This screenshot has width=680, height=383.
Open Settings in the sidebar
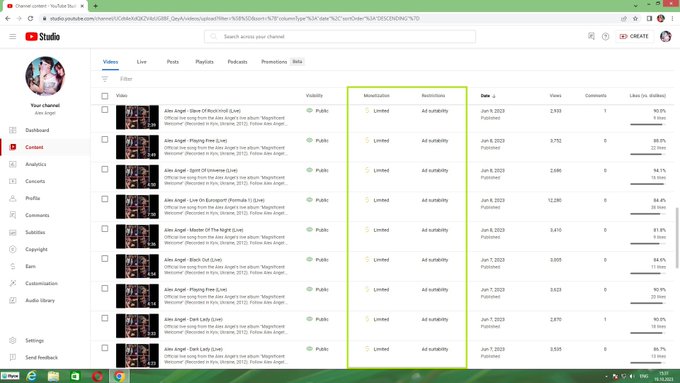tap(34, 340)
